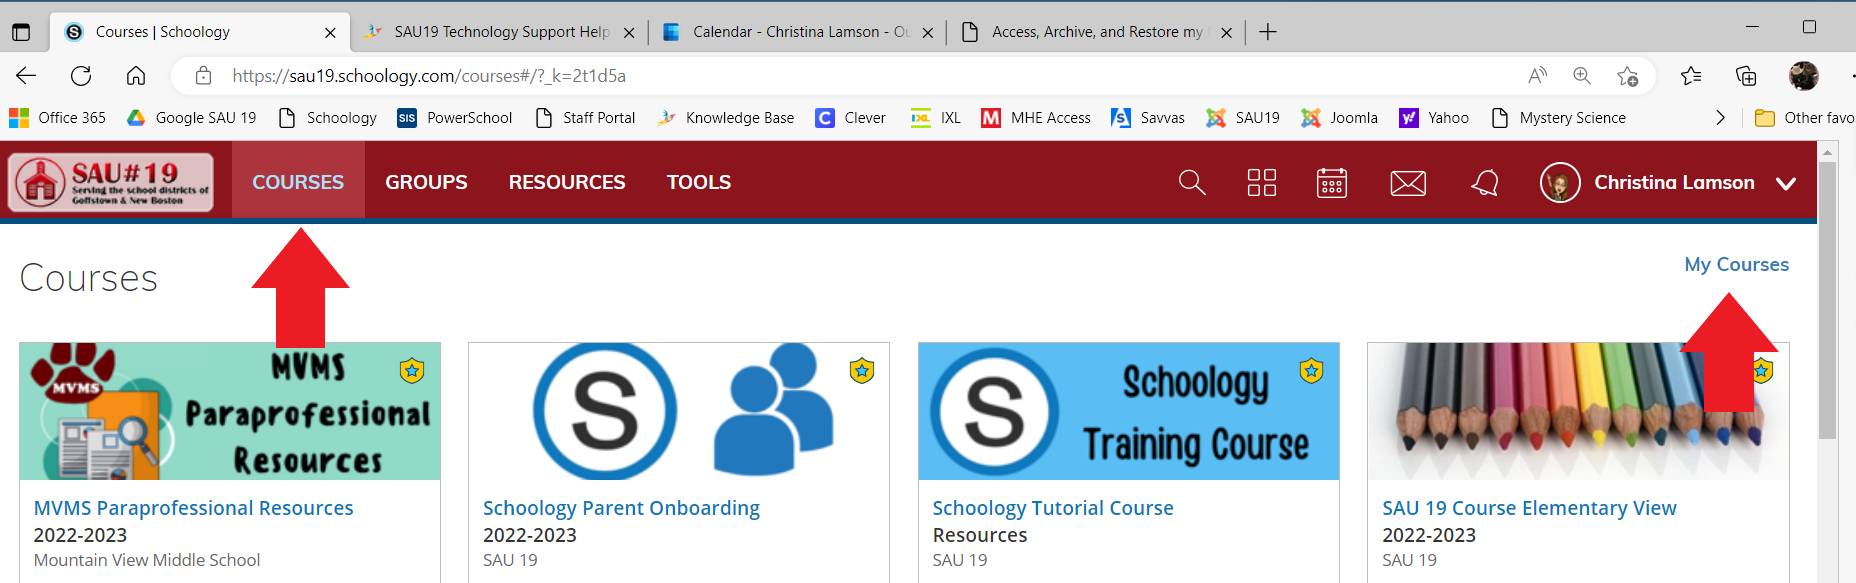Open Schoology Parent Onboarding course link
This screenshot has width=1856, height=583.
621,508
